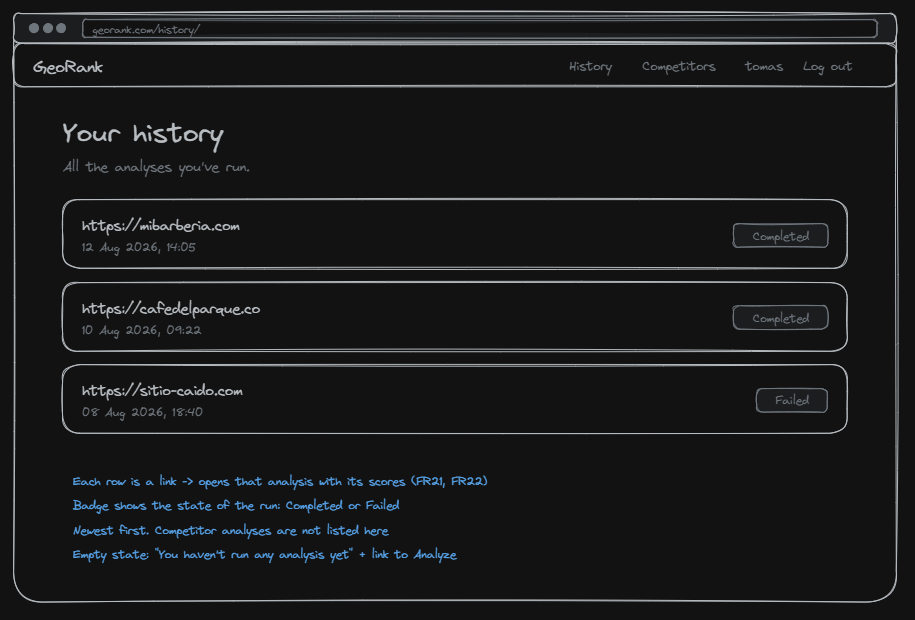This screenshot has height=620, width=915.
Task: Click the middle window control dot in mock browser
Action: tap(48, 28)
